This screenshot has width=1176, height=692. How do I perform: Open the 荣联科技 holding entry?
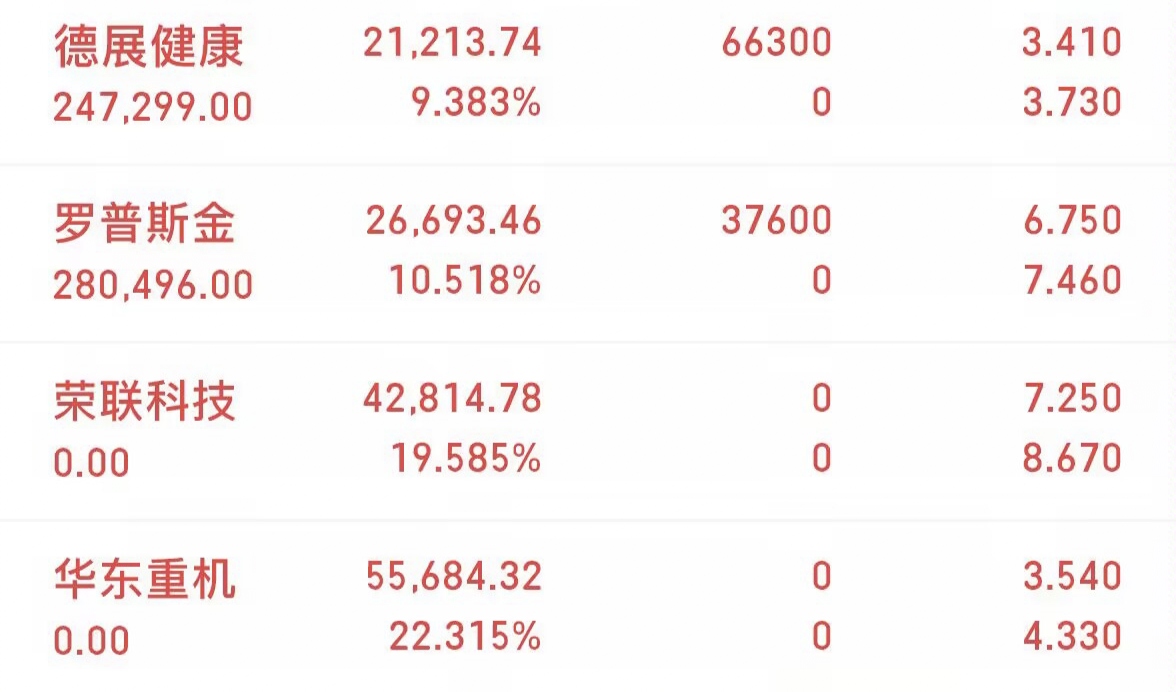click(588, 431)
